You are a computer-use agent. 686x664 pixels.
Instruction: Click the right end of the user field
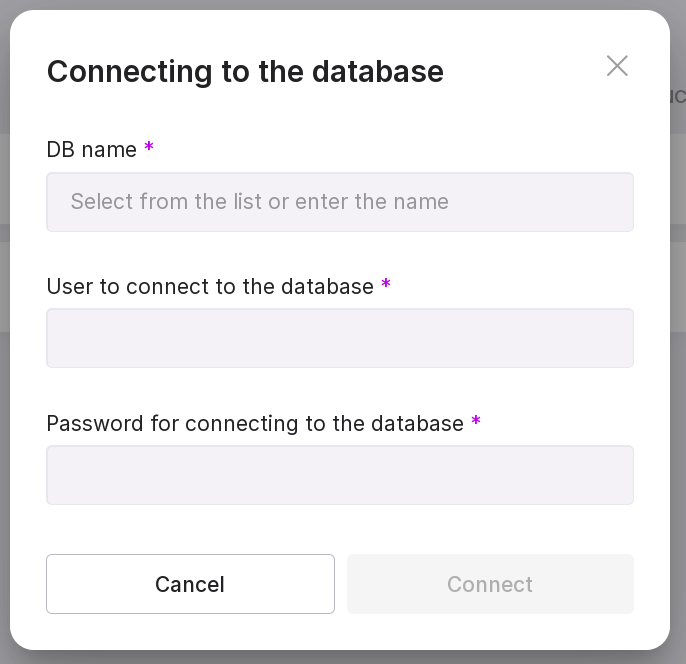(x=610, y=338)
